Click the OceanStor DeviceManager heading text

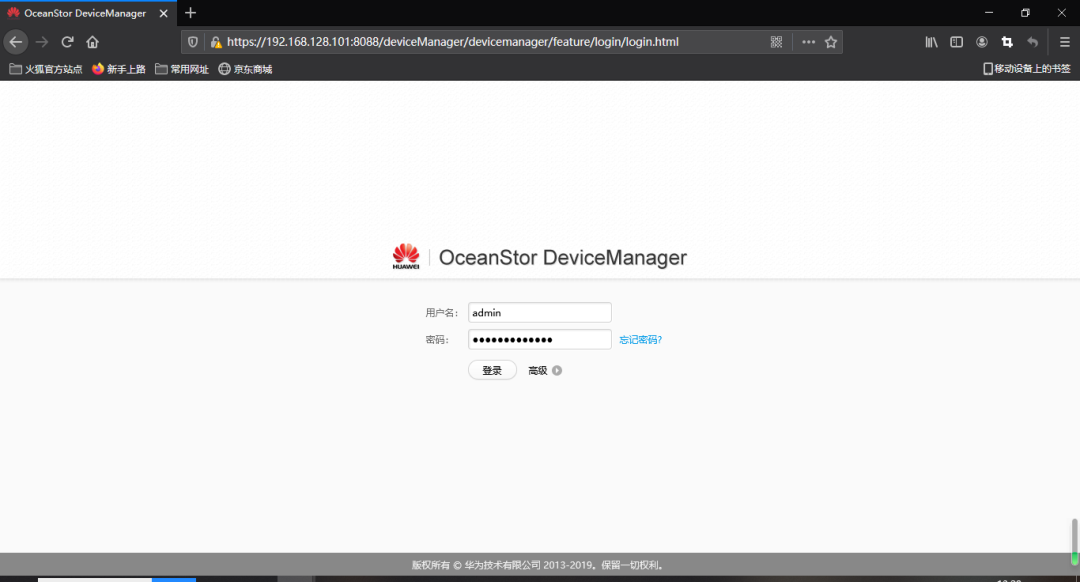click(x=563, y=258)
